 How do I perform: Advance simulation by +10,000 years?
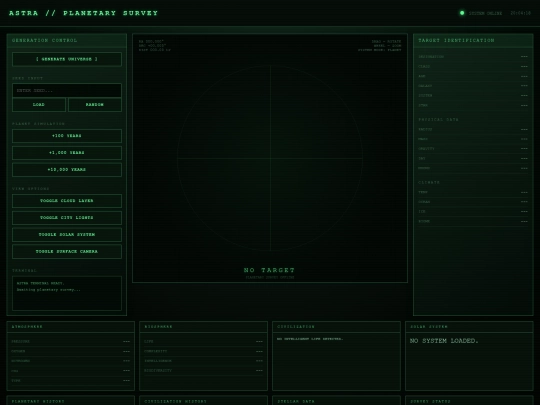tap(67, 169)
